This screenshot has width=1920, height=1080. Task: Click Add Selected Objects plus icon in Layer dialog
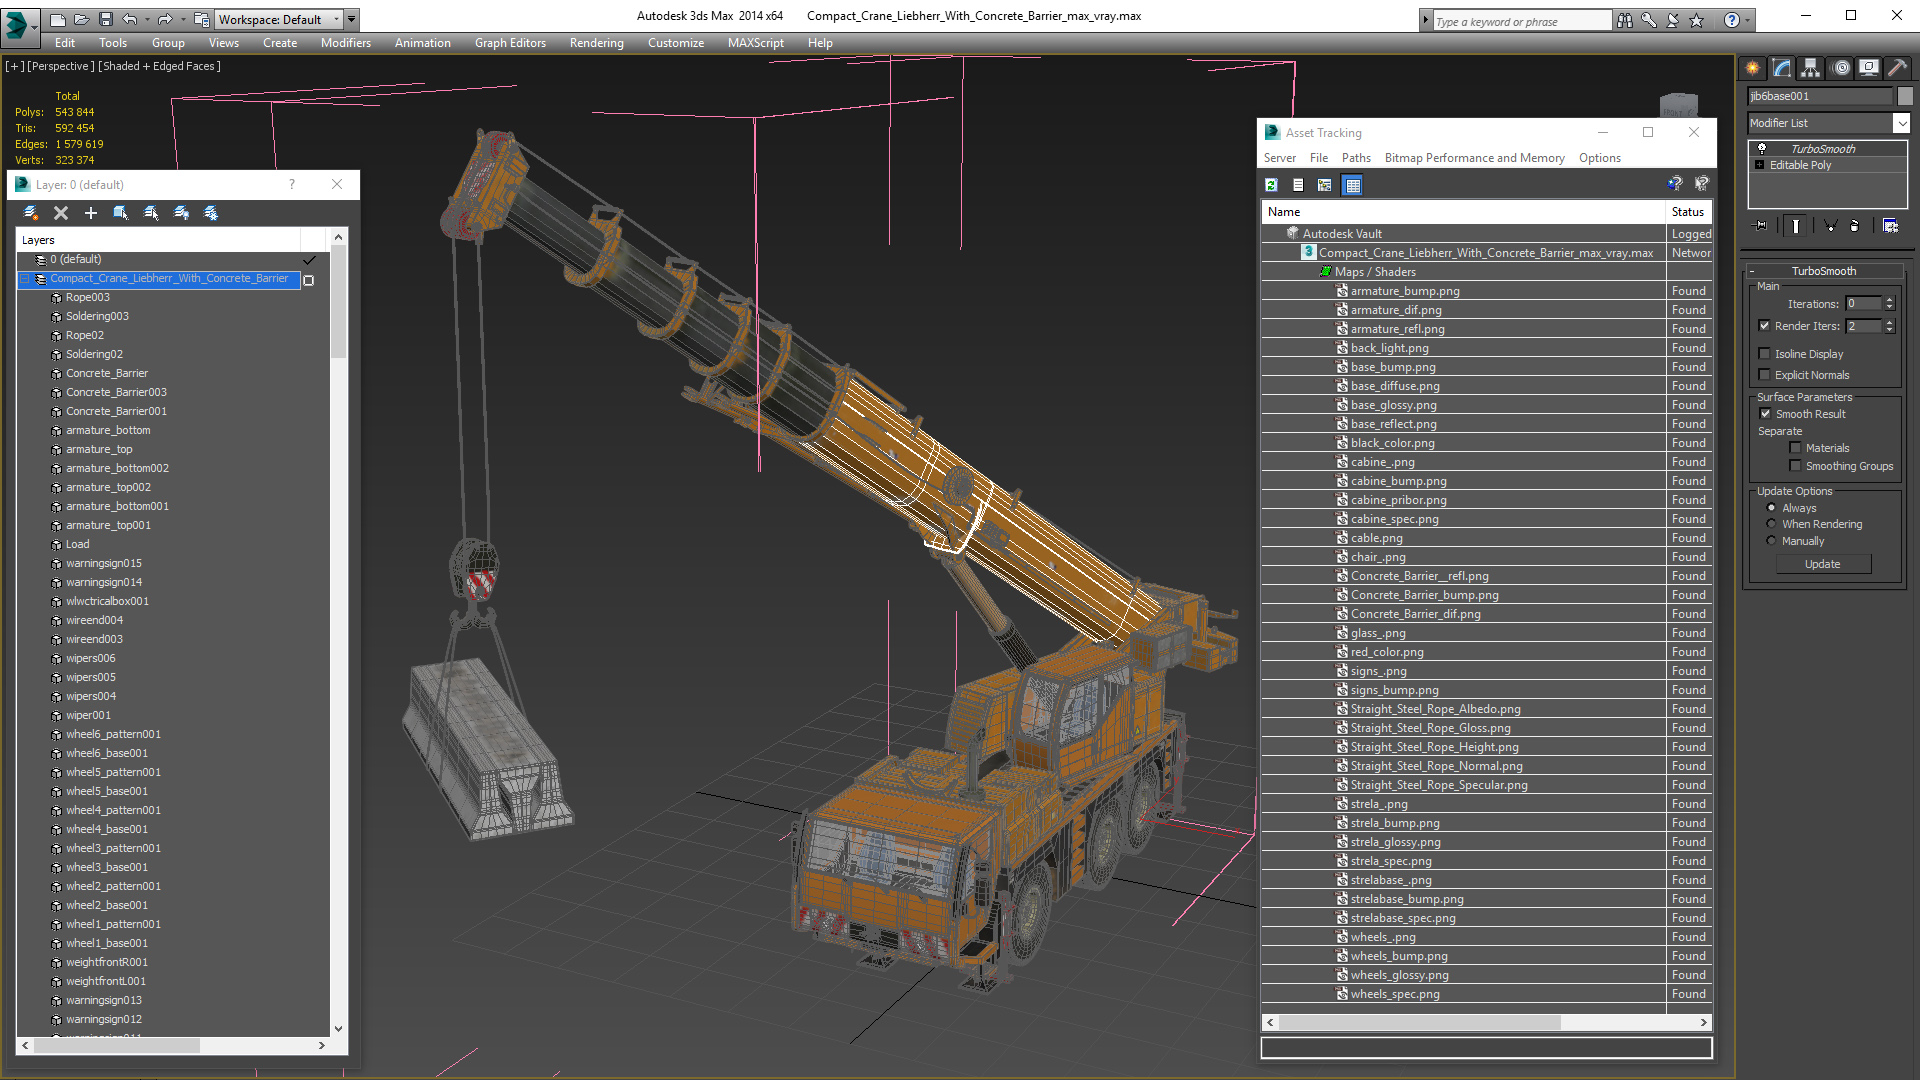(x=91, y=212)
